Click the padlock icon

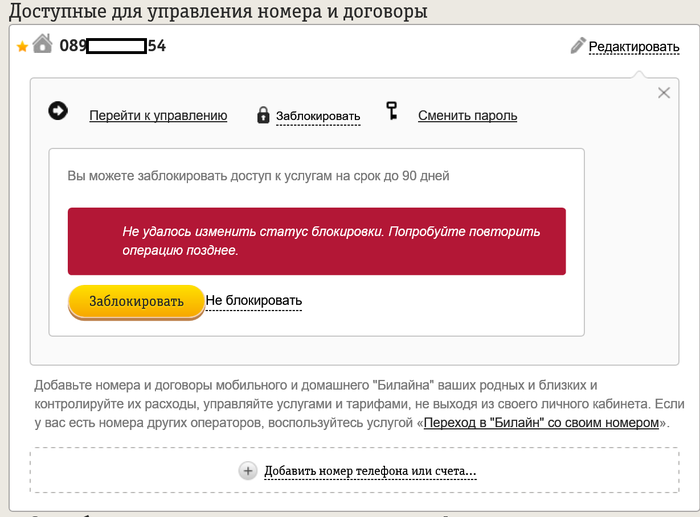[263, 115]
